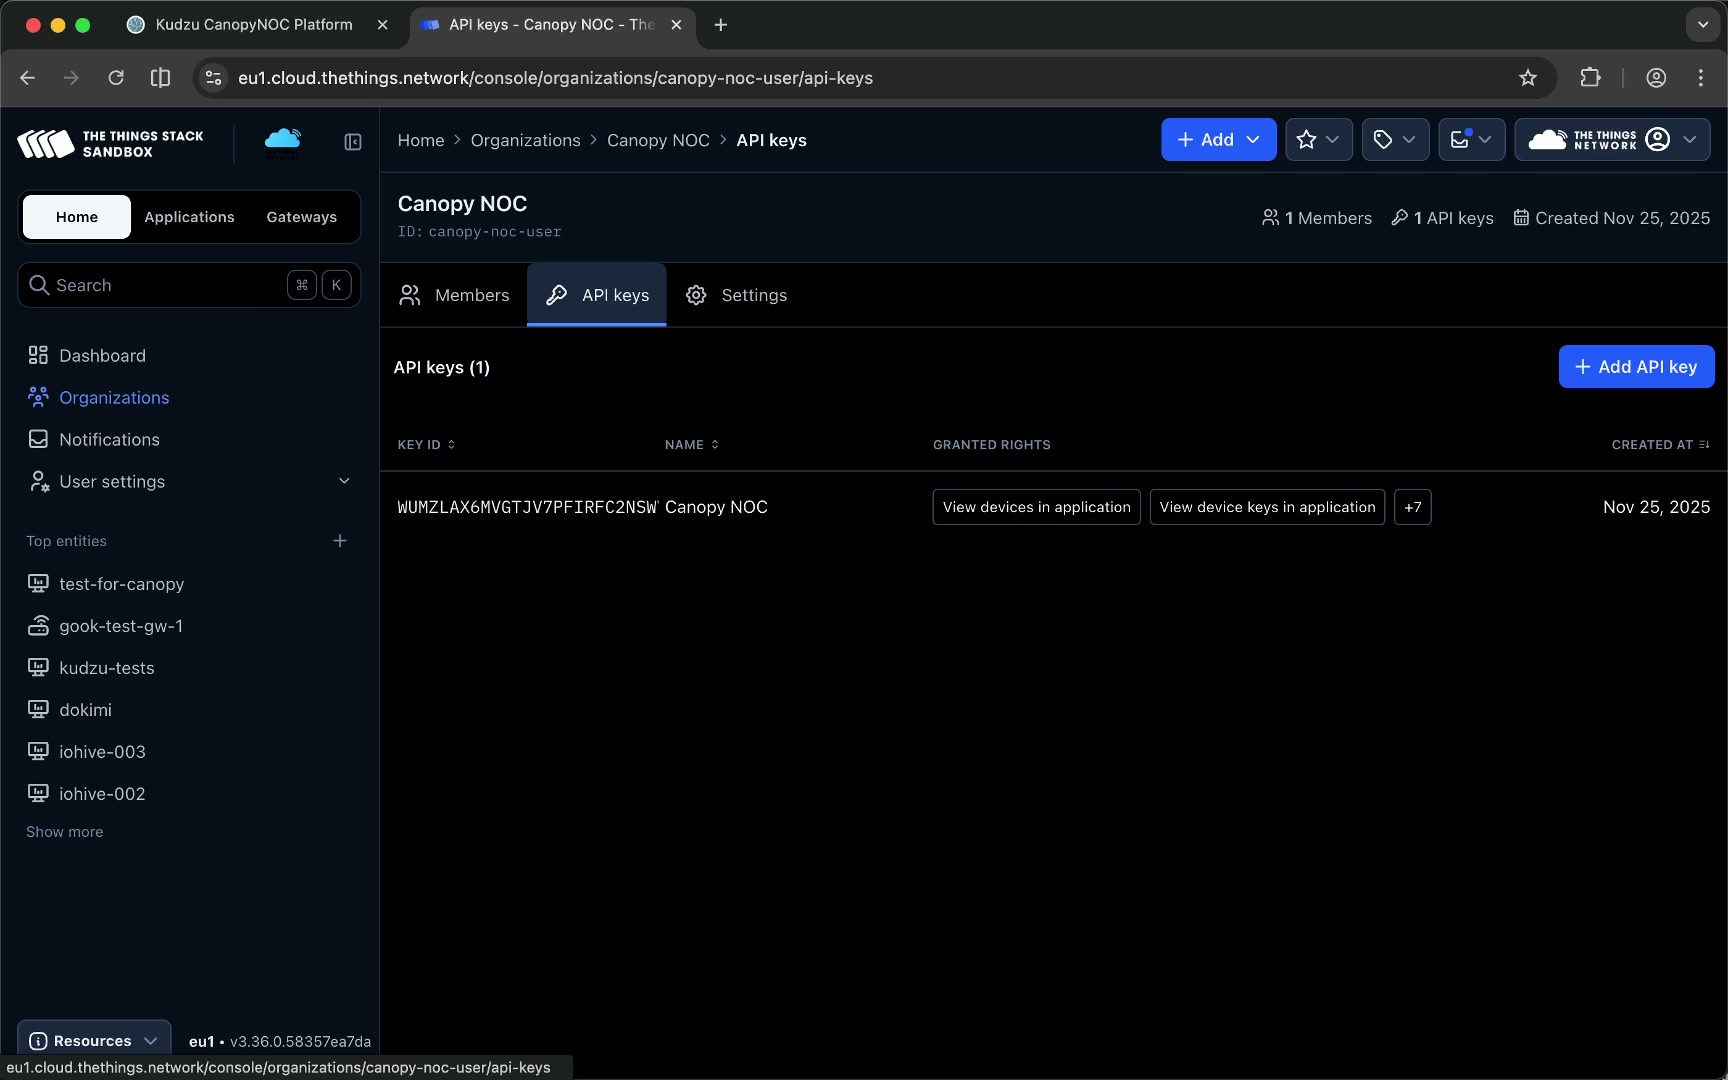Select the API keys tab
This screenshot has height=1080, width=1728.
(597, 295)
